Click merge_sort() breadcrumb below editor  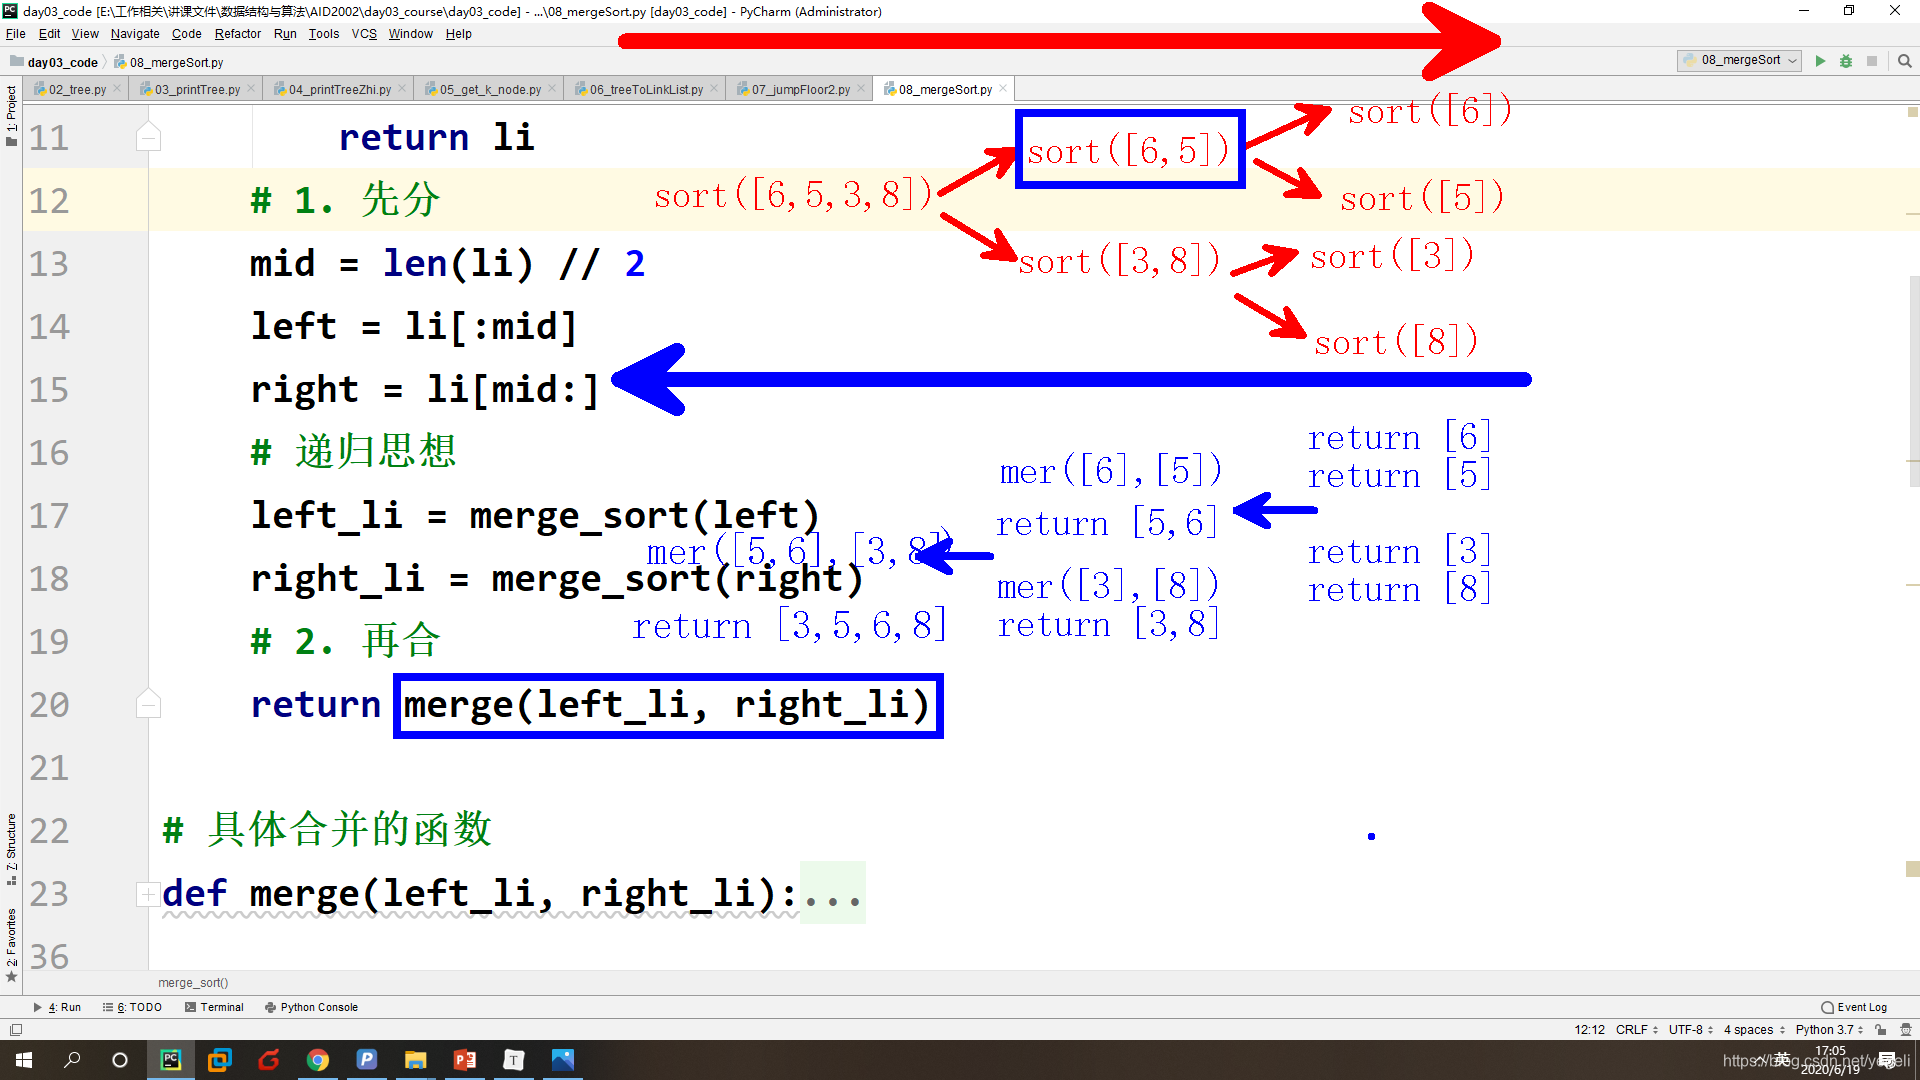click(x=193, y=983)
